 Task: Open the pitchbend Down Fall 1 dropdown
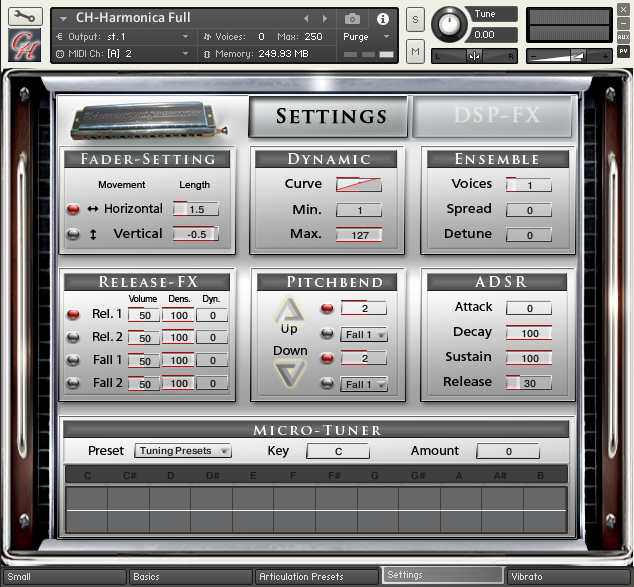pos(364,384)
